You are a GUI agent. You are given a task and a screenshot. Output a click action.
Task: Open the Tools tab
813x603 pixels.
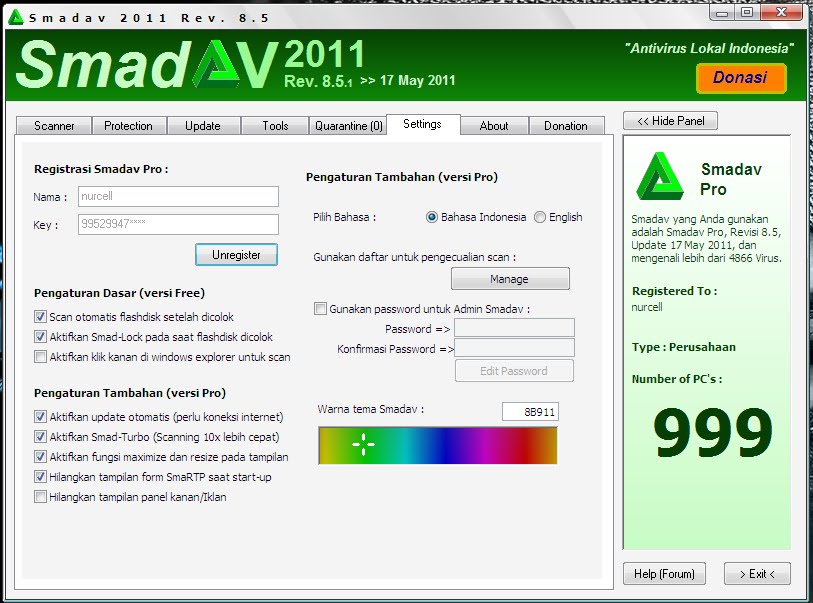275,125
